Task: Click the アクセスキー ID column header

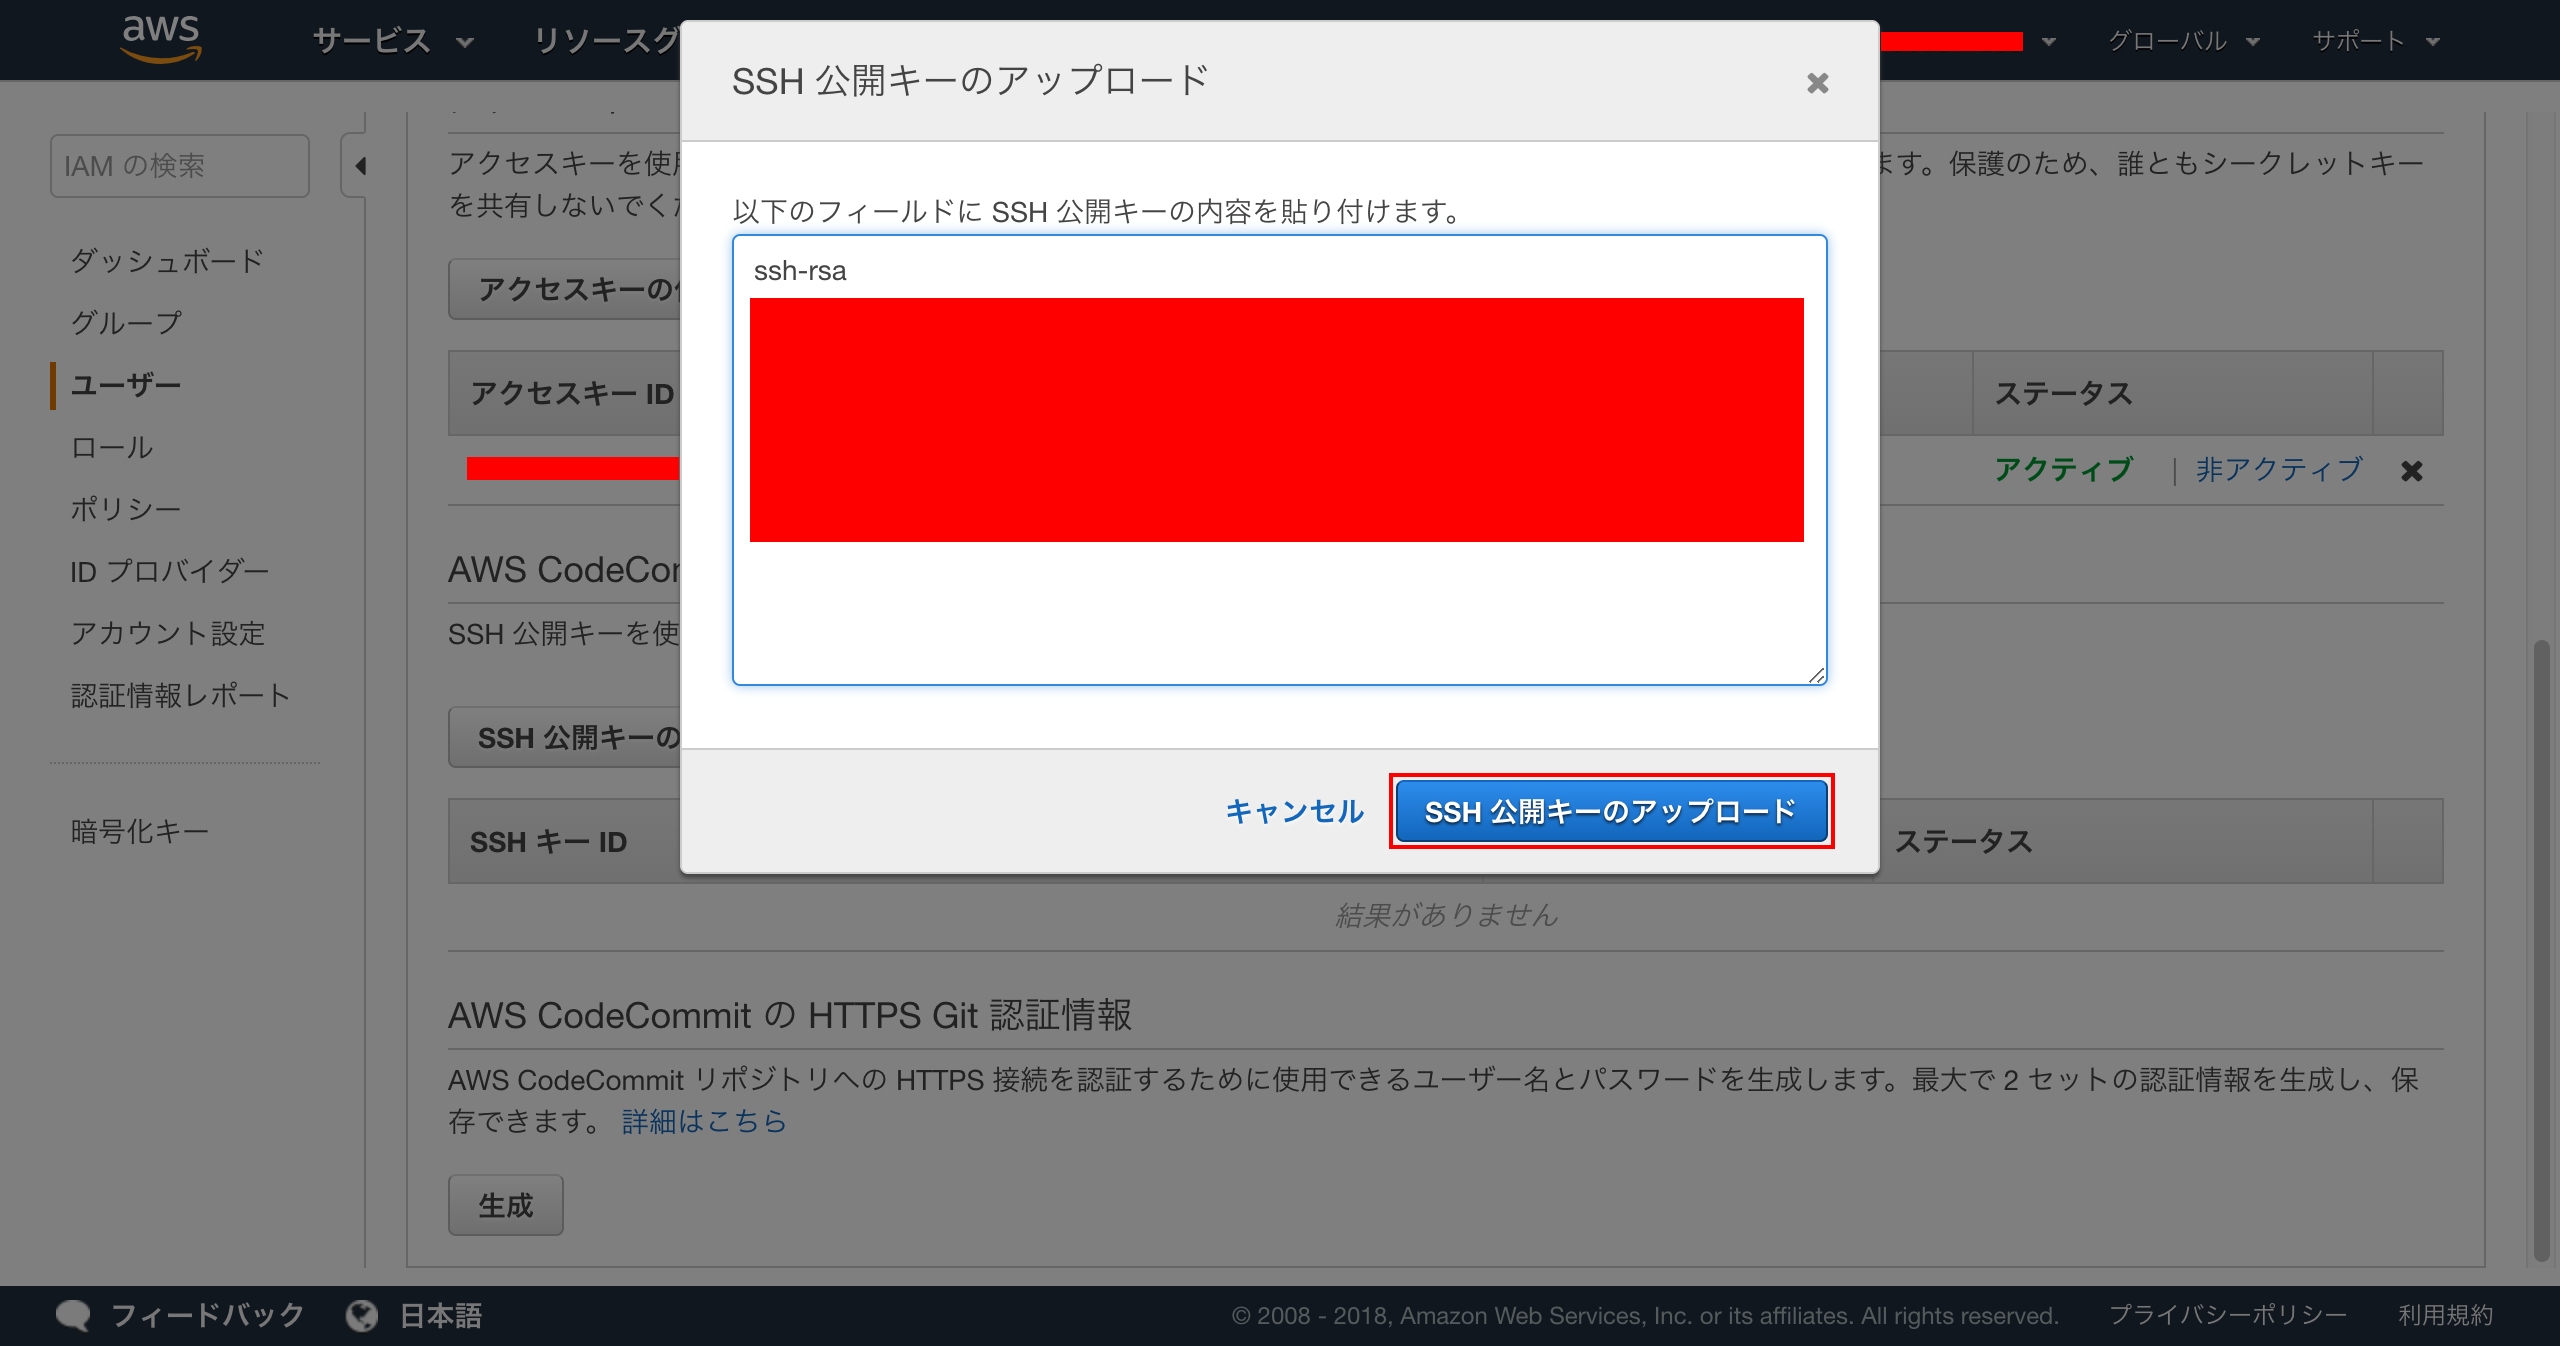Action: (572, 393)
